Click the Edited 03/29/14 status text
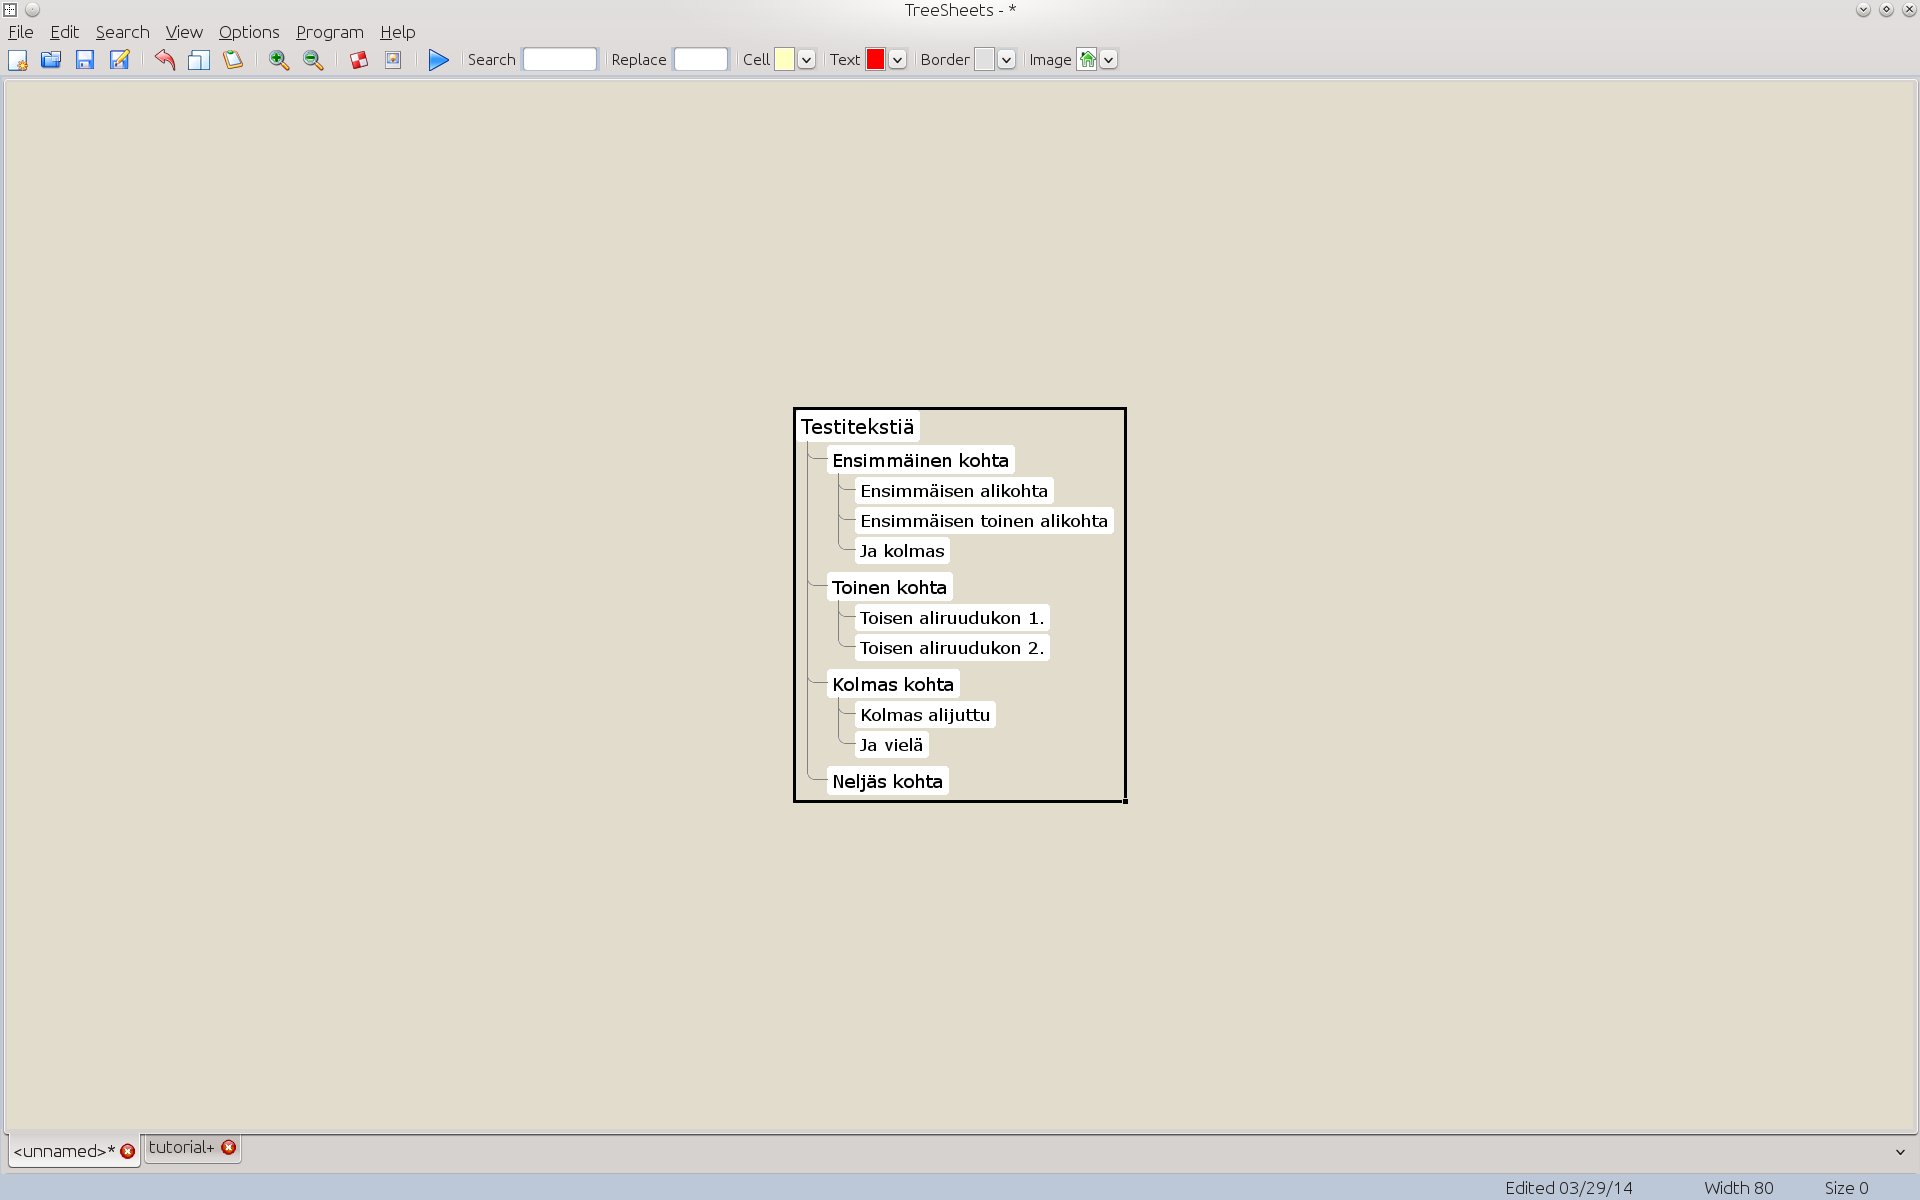 tap(1568, 1188)
